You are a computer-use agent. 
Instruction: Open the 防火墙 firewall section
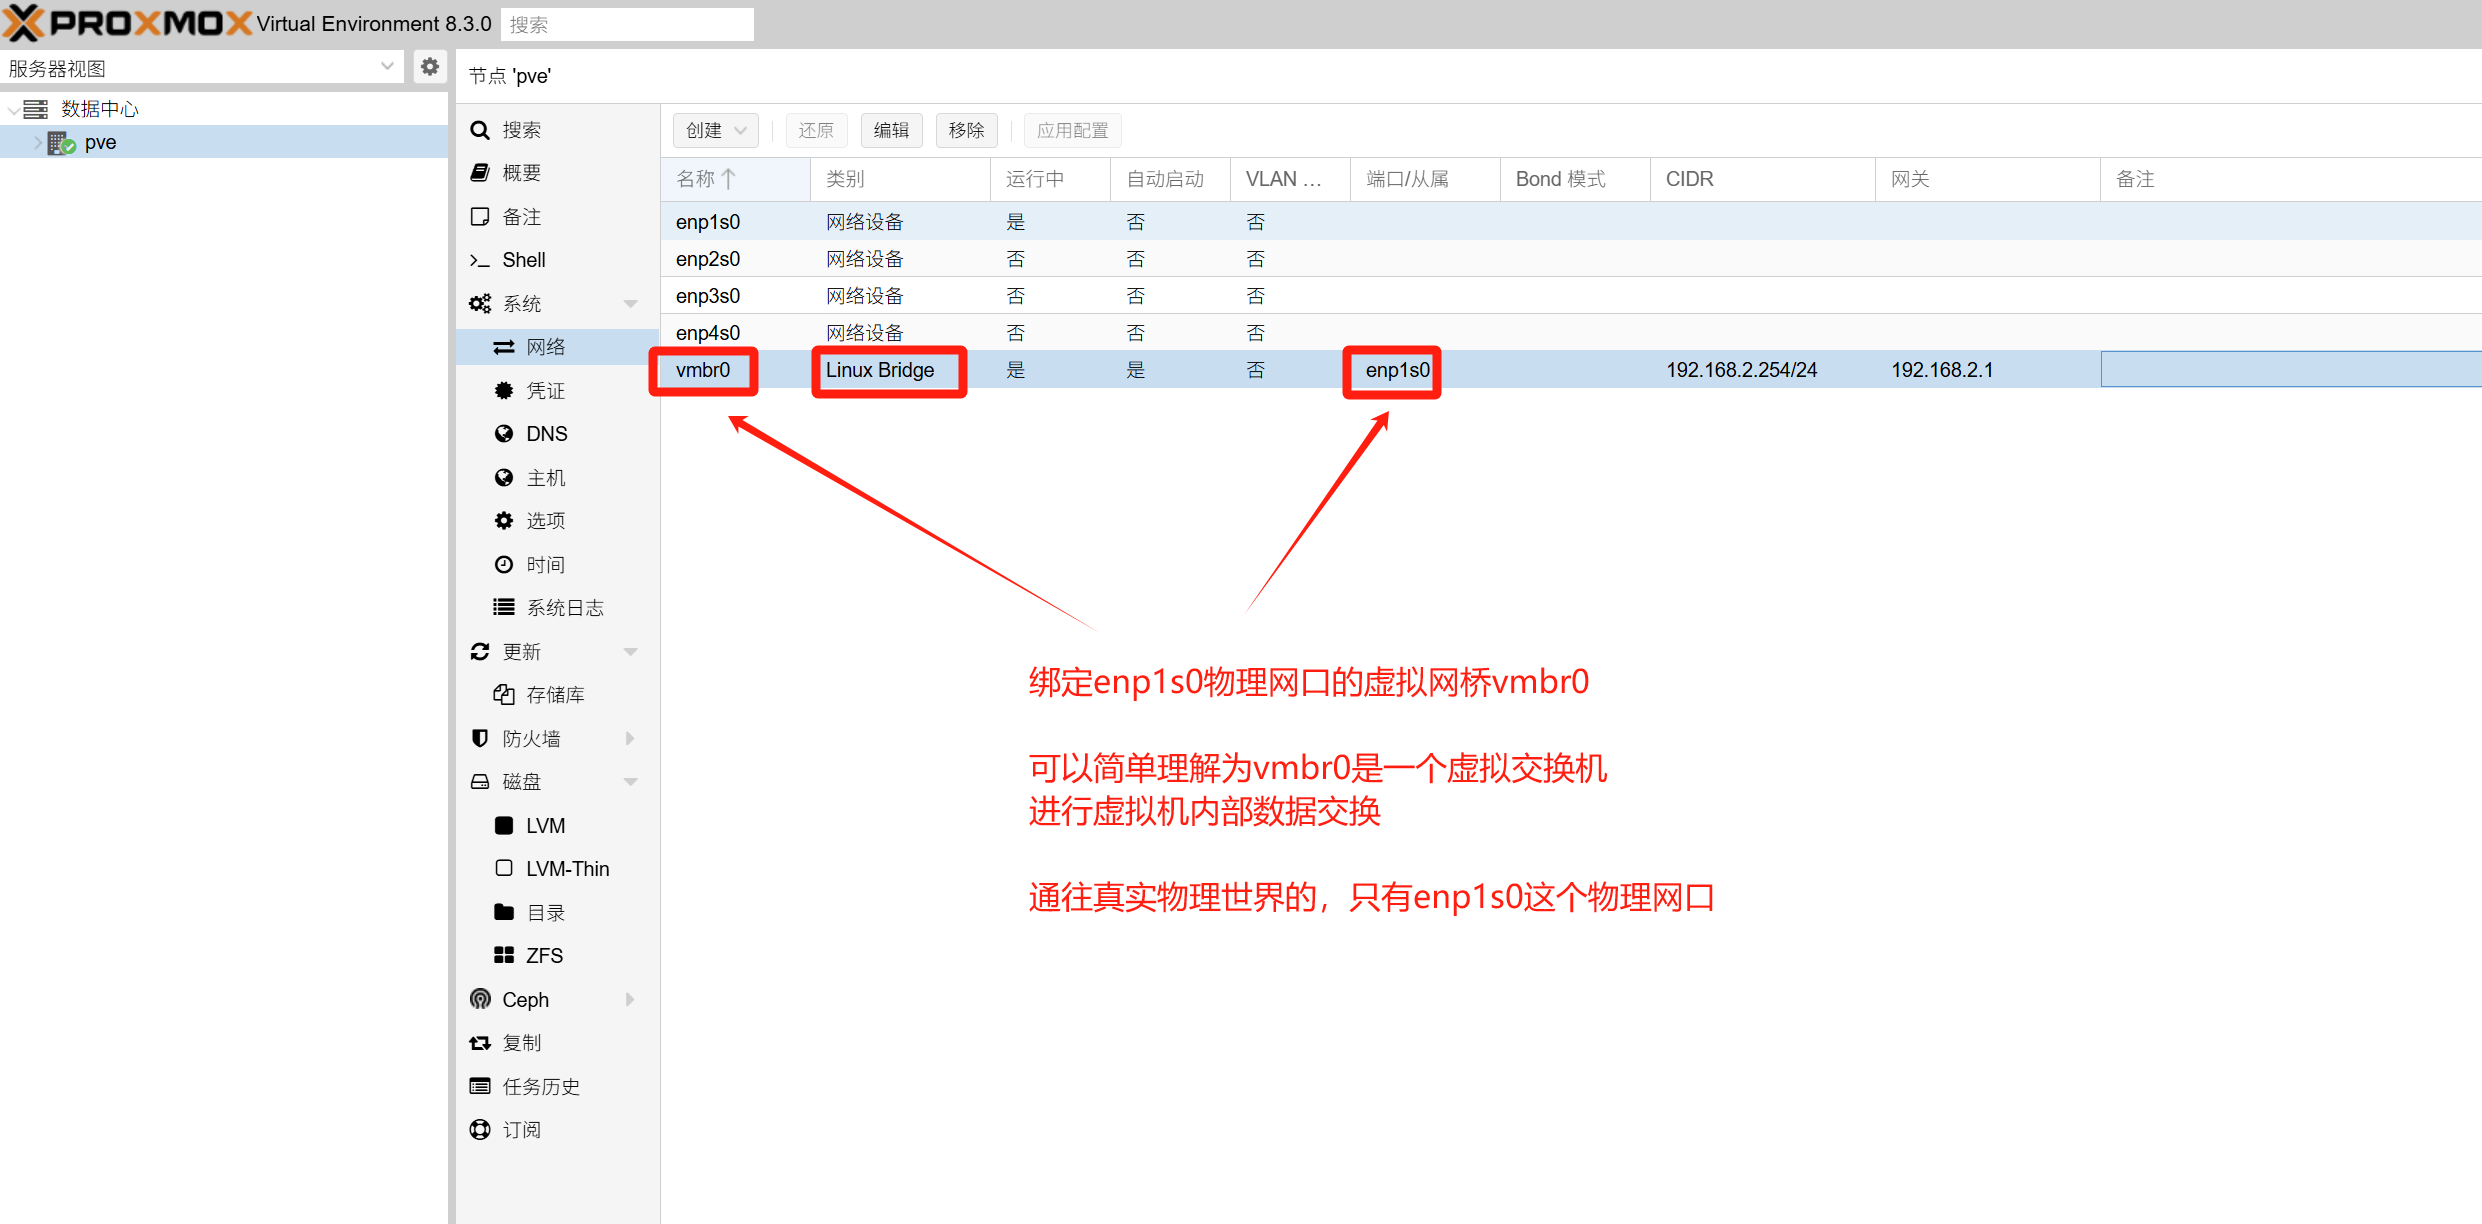point(531,738)
